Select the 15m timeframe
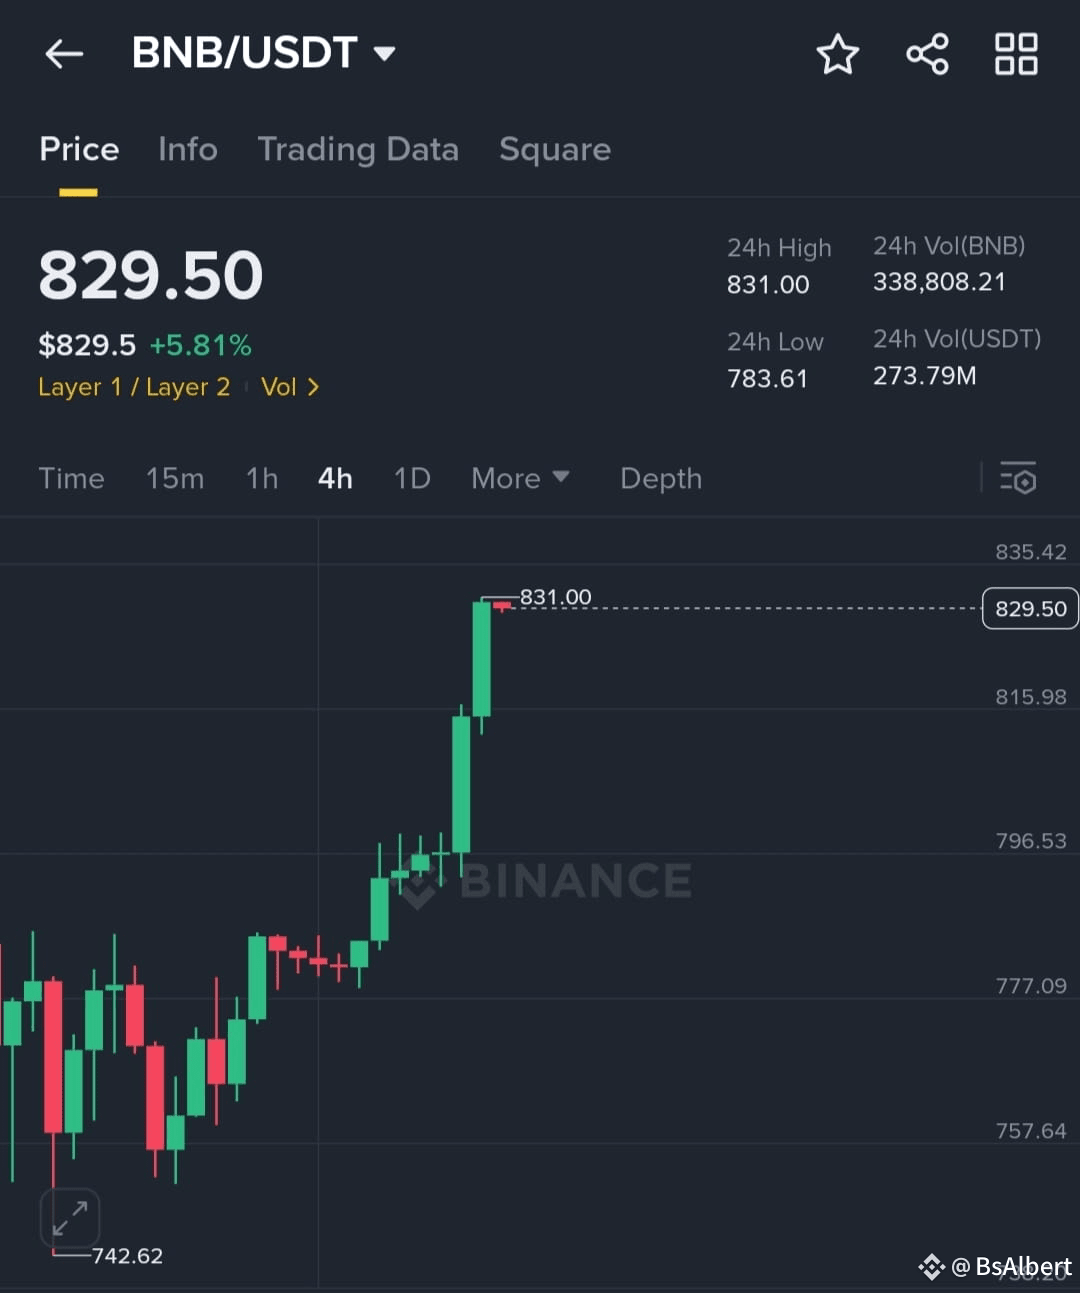1080x1293 pixels. 175,478
